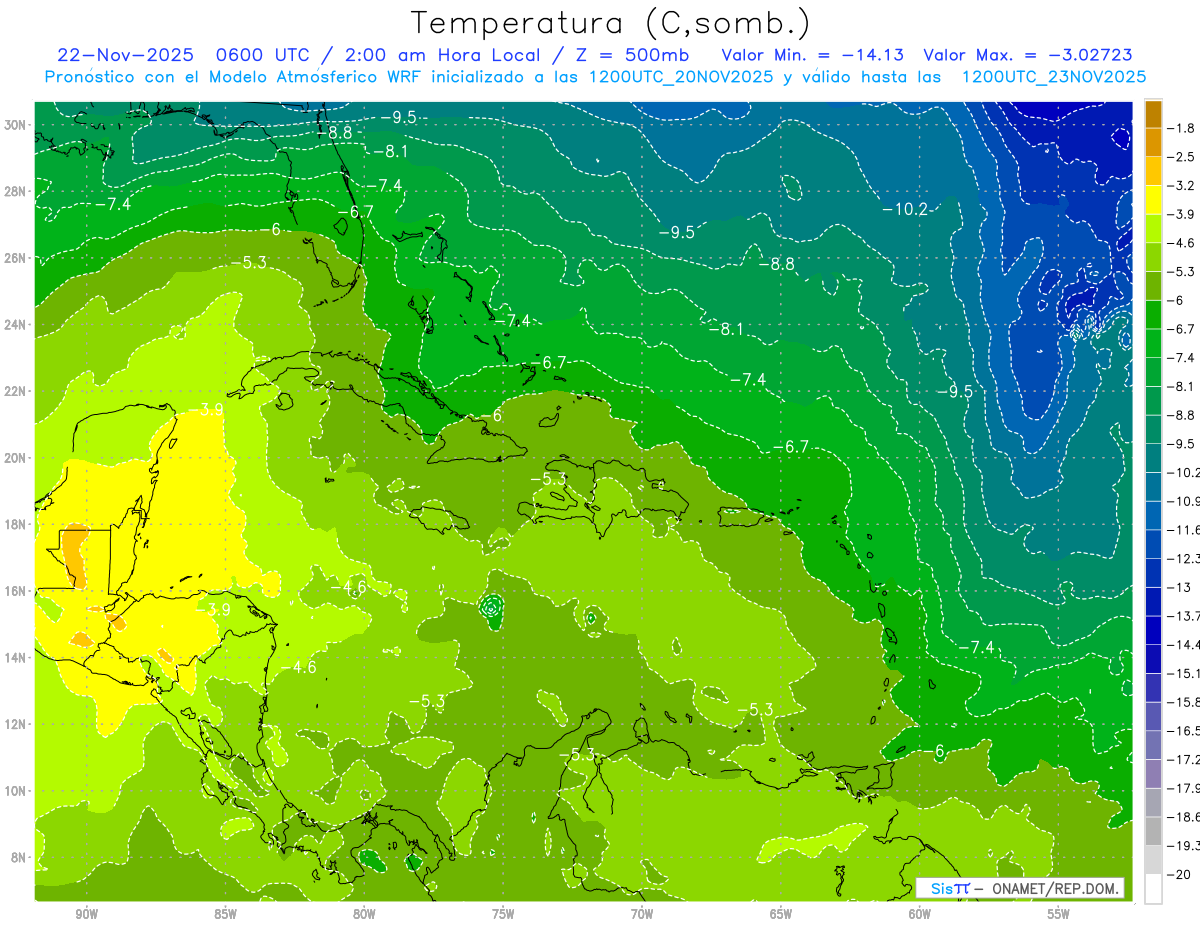
Task: Click the -10.9 value on the color legend
Action: [x=1183, y=501]
